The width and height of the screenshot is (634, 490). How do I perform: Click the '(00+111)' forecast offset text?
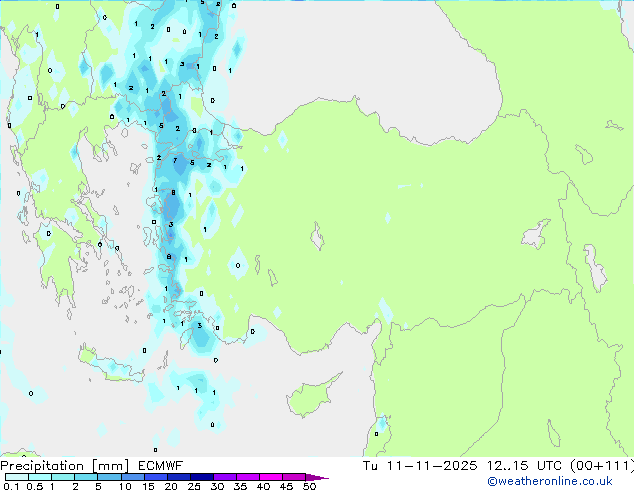(602, 466)
